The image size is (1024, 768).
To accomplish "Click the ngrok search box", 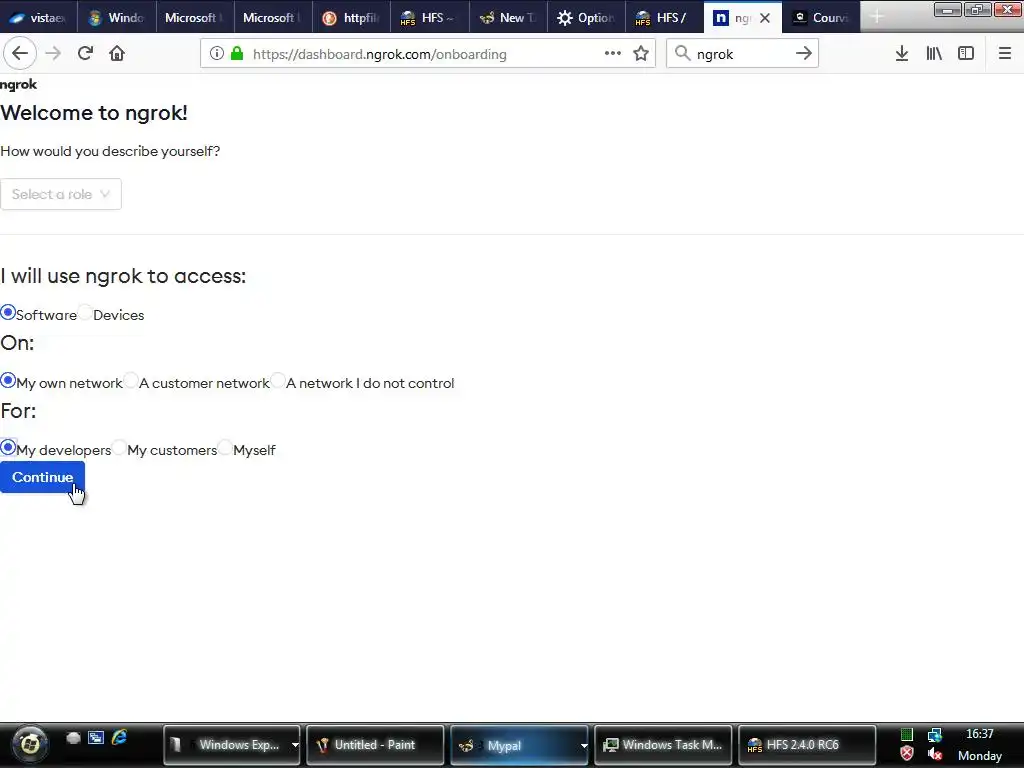I will [x=741, y=54].
